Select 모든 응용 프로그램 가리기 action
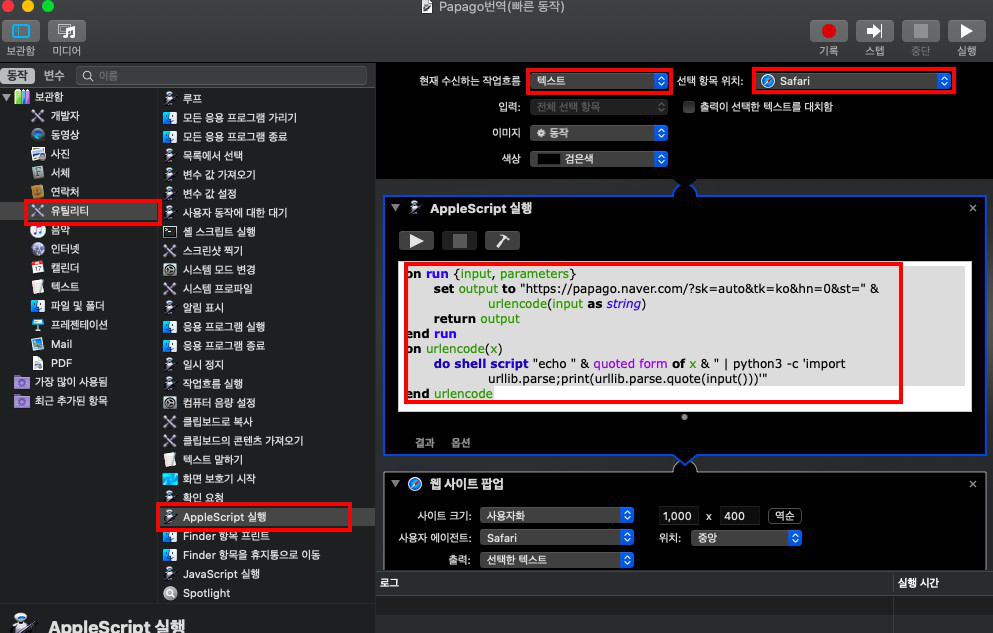 (x=239, y=117)
